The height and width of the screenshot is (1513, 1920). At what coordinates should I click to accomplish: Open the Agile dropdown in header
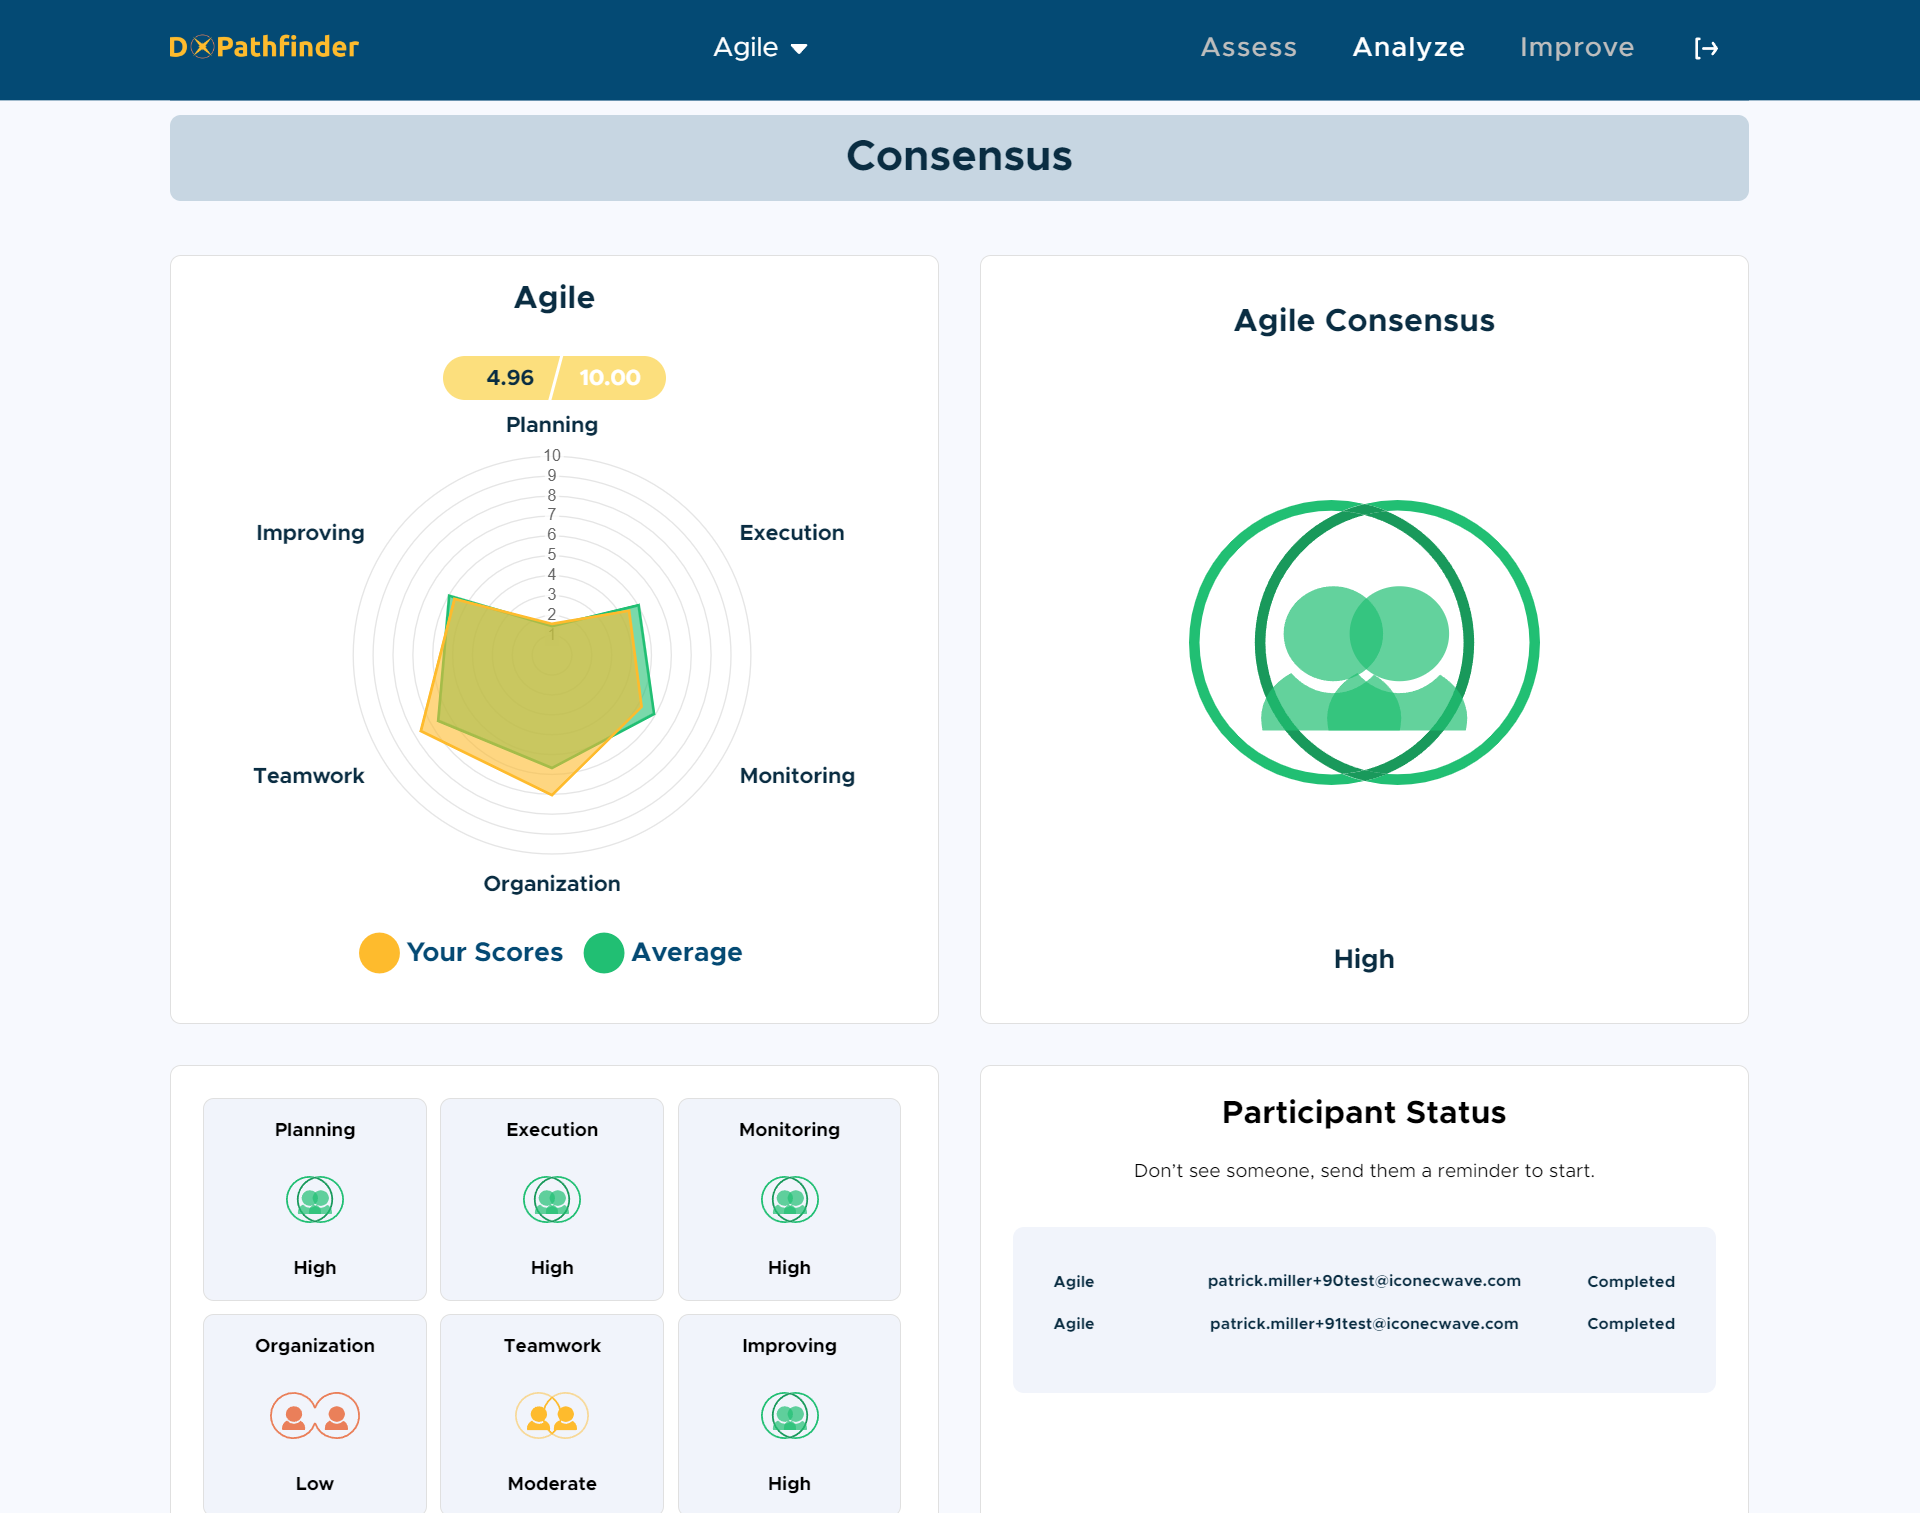pos(746,47)
